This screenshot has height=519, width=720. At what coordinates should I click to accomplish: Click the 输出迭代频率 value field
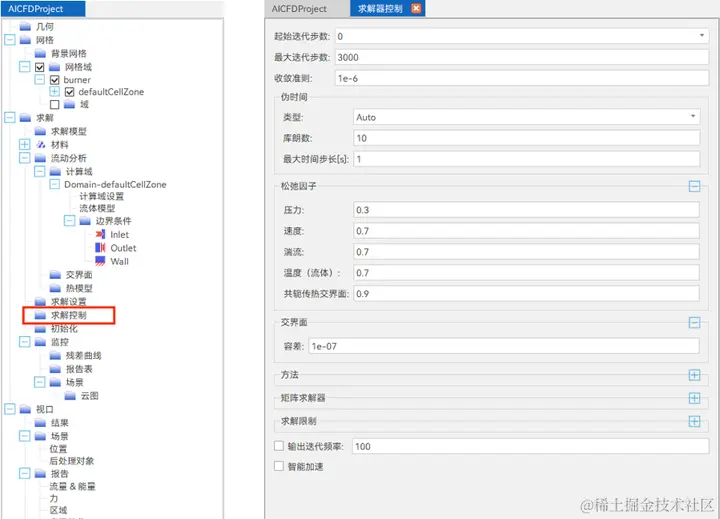coord(530,446)
